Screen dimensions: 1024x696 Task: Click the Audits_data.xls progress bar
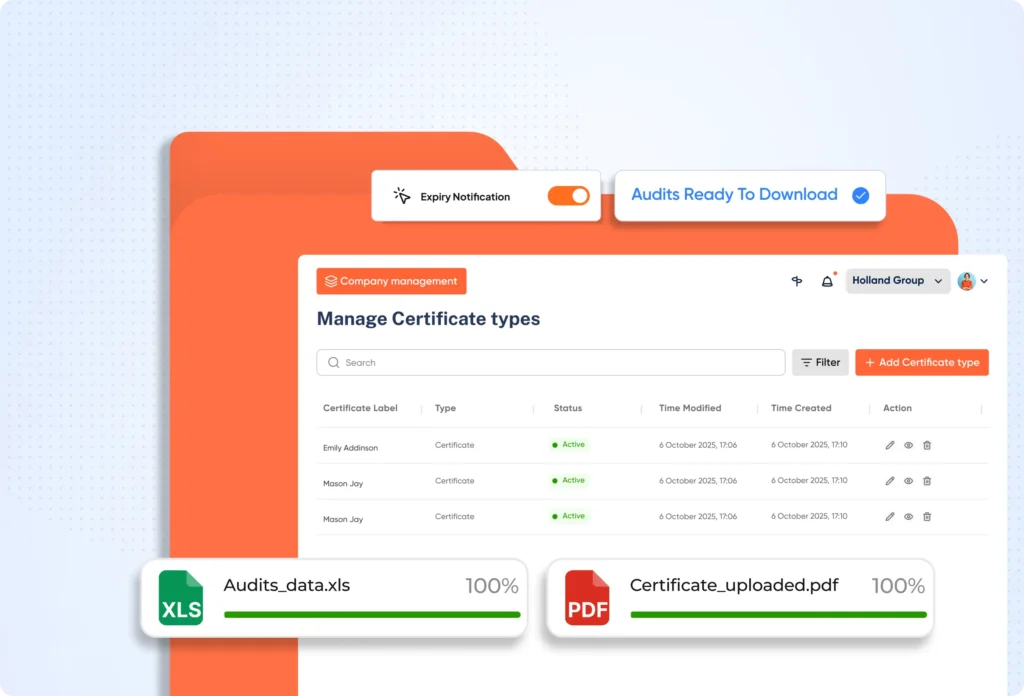(372, 614)
